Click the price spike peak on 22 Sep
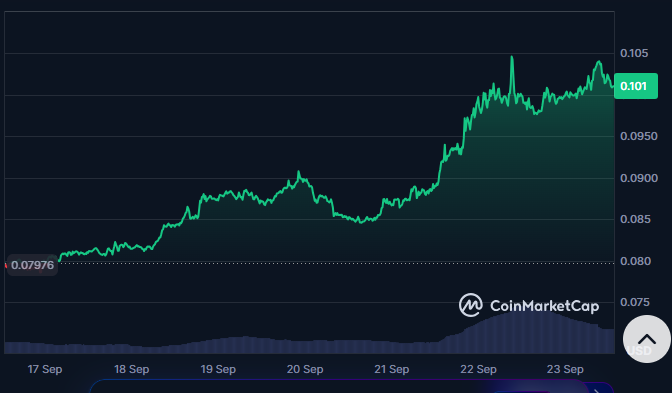672x393 pixels. tap(512, 57)
